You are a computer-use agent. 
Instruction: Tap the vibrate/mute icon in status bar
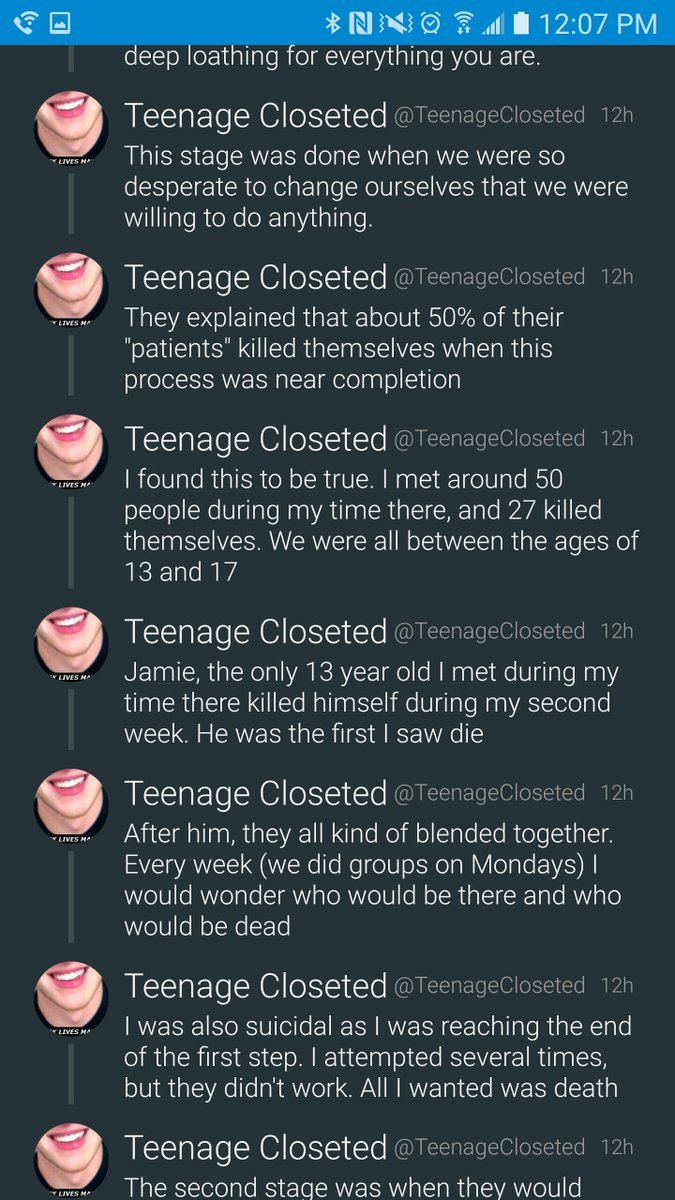394,21
